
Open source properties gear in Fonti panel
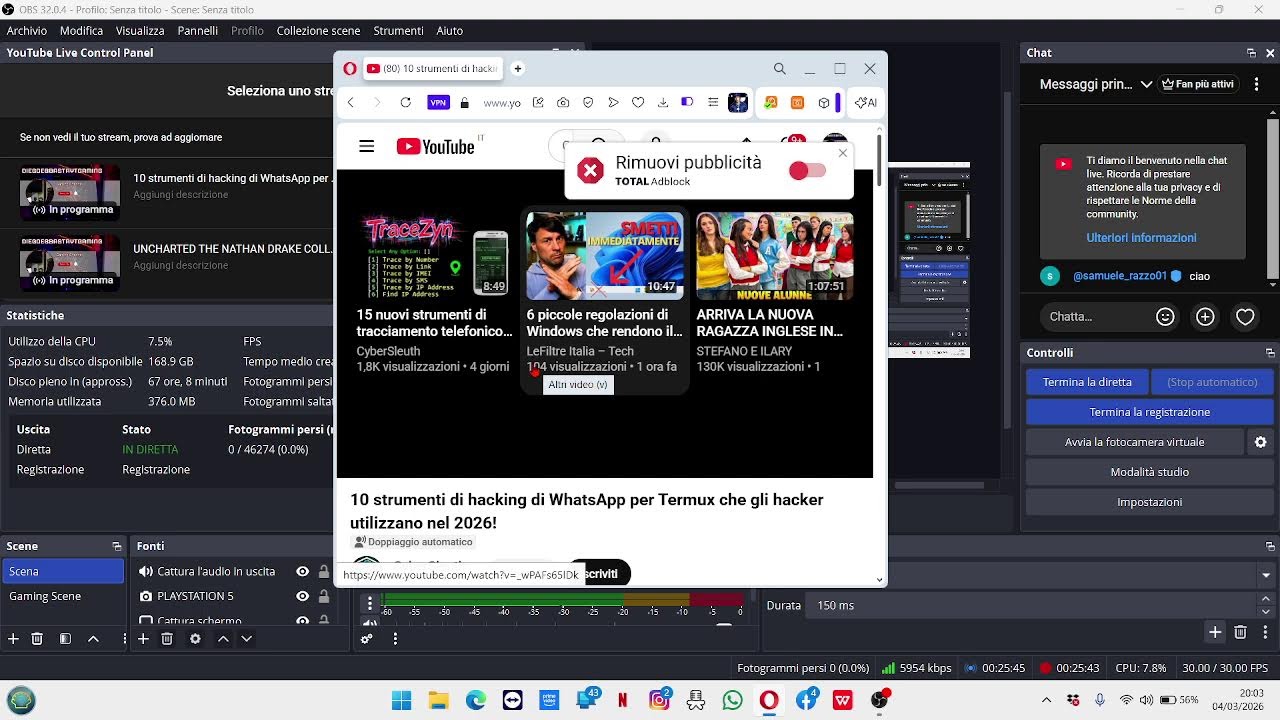pyautogui.click(x=195, y=638)
